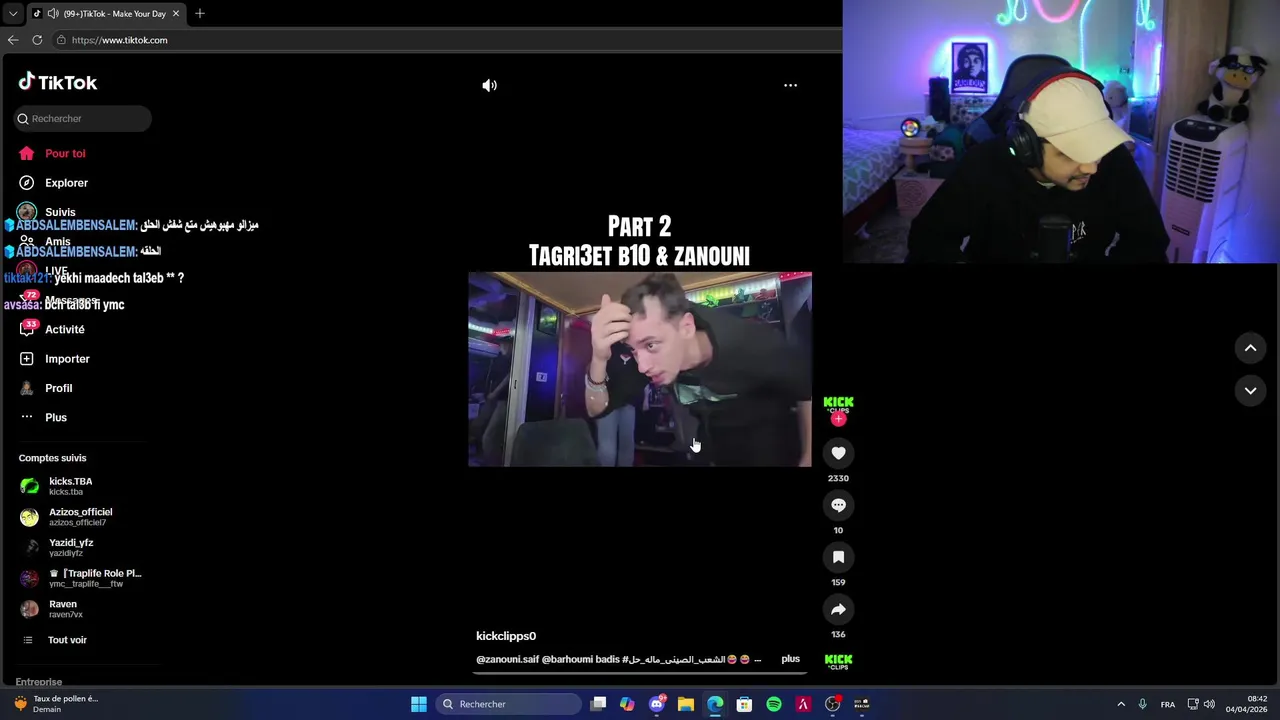Go to the next video
Image resolution: width=1280 pixels, height=720 pixels.
(1250, 391)
